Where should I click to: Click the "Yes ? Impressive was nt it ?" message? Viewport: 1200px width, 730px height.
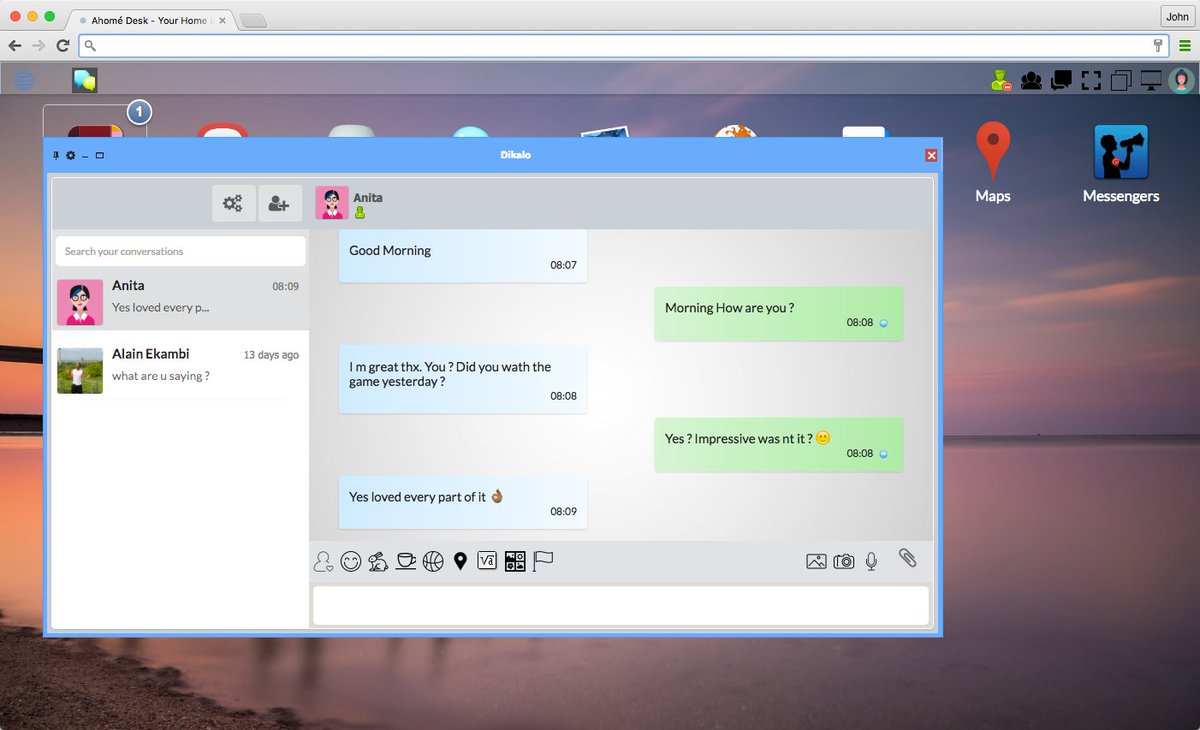[779, 444]
